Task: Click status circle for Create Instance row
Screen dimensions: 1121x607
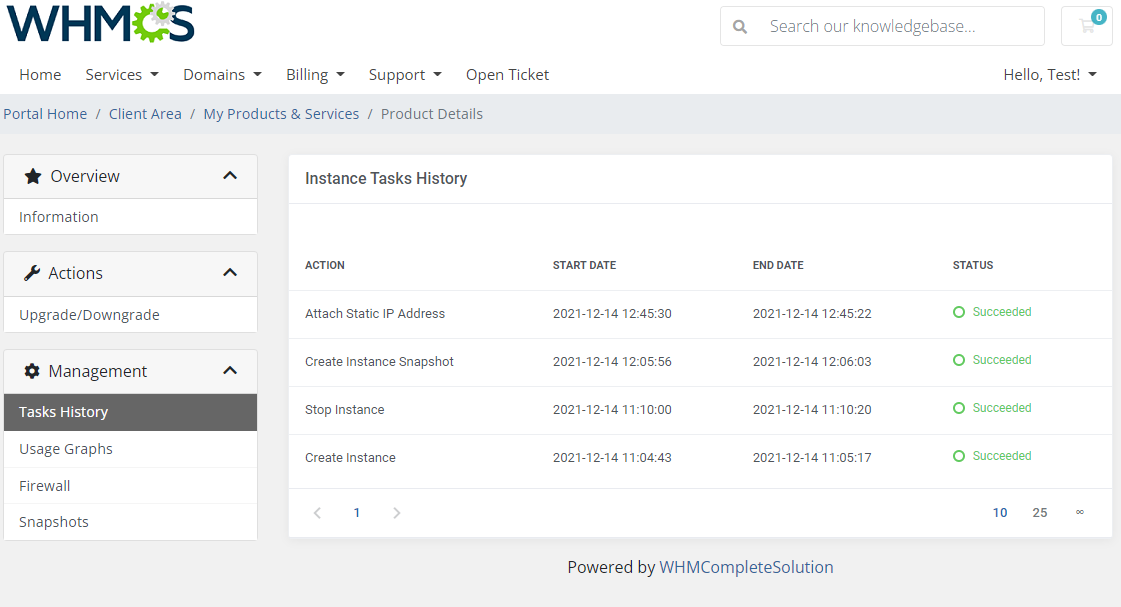Action: coord(959,455)
